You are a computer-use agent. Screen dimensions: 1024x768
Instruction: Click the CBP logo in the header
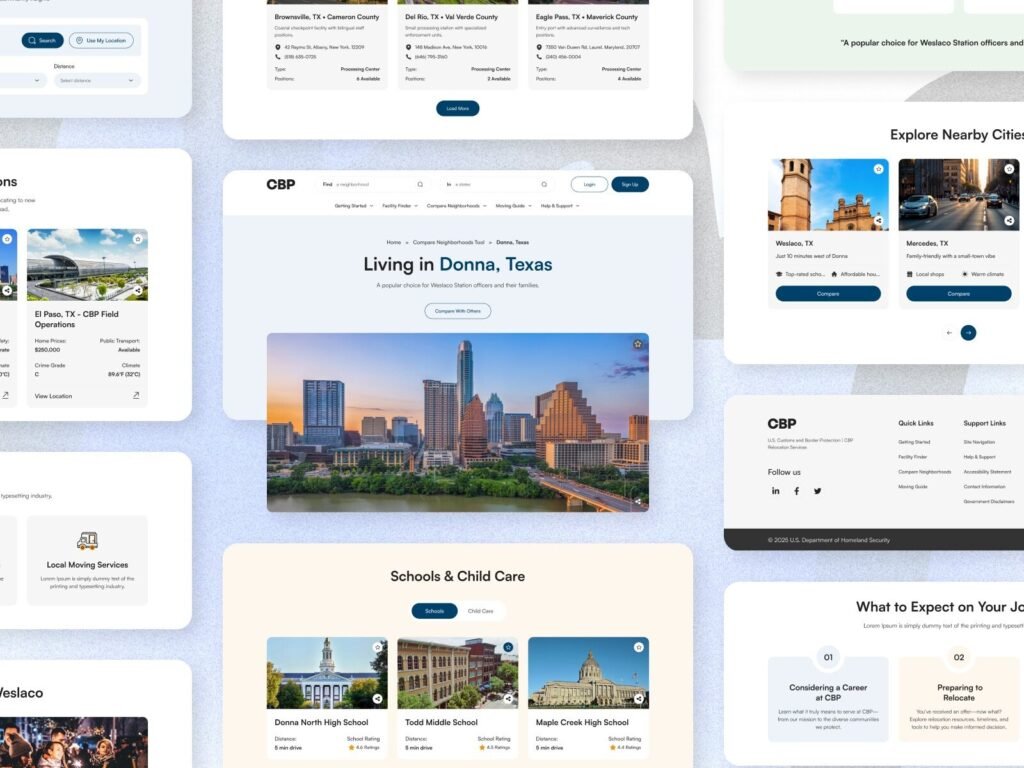click(x=281, y=185)
